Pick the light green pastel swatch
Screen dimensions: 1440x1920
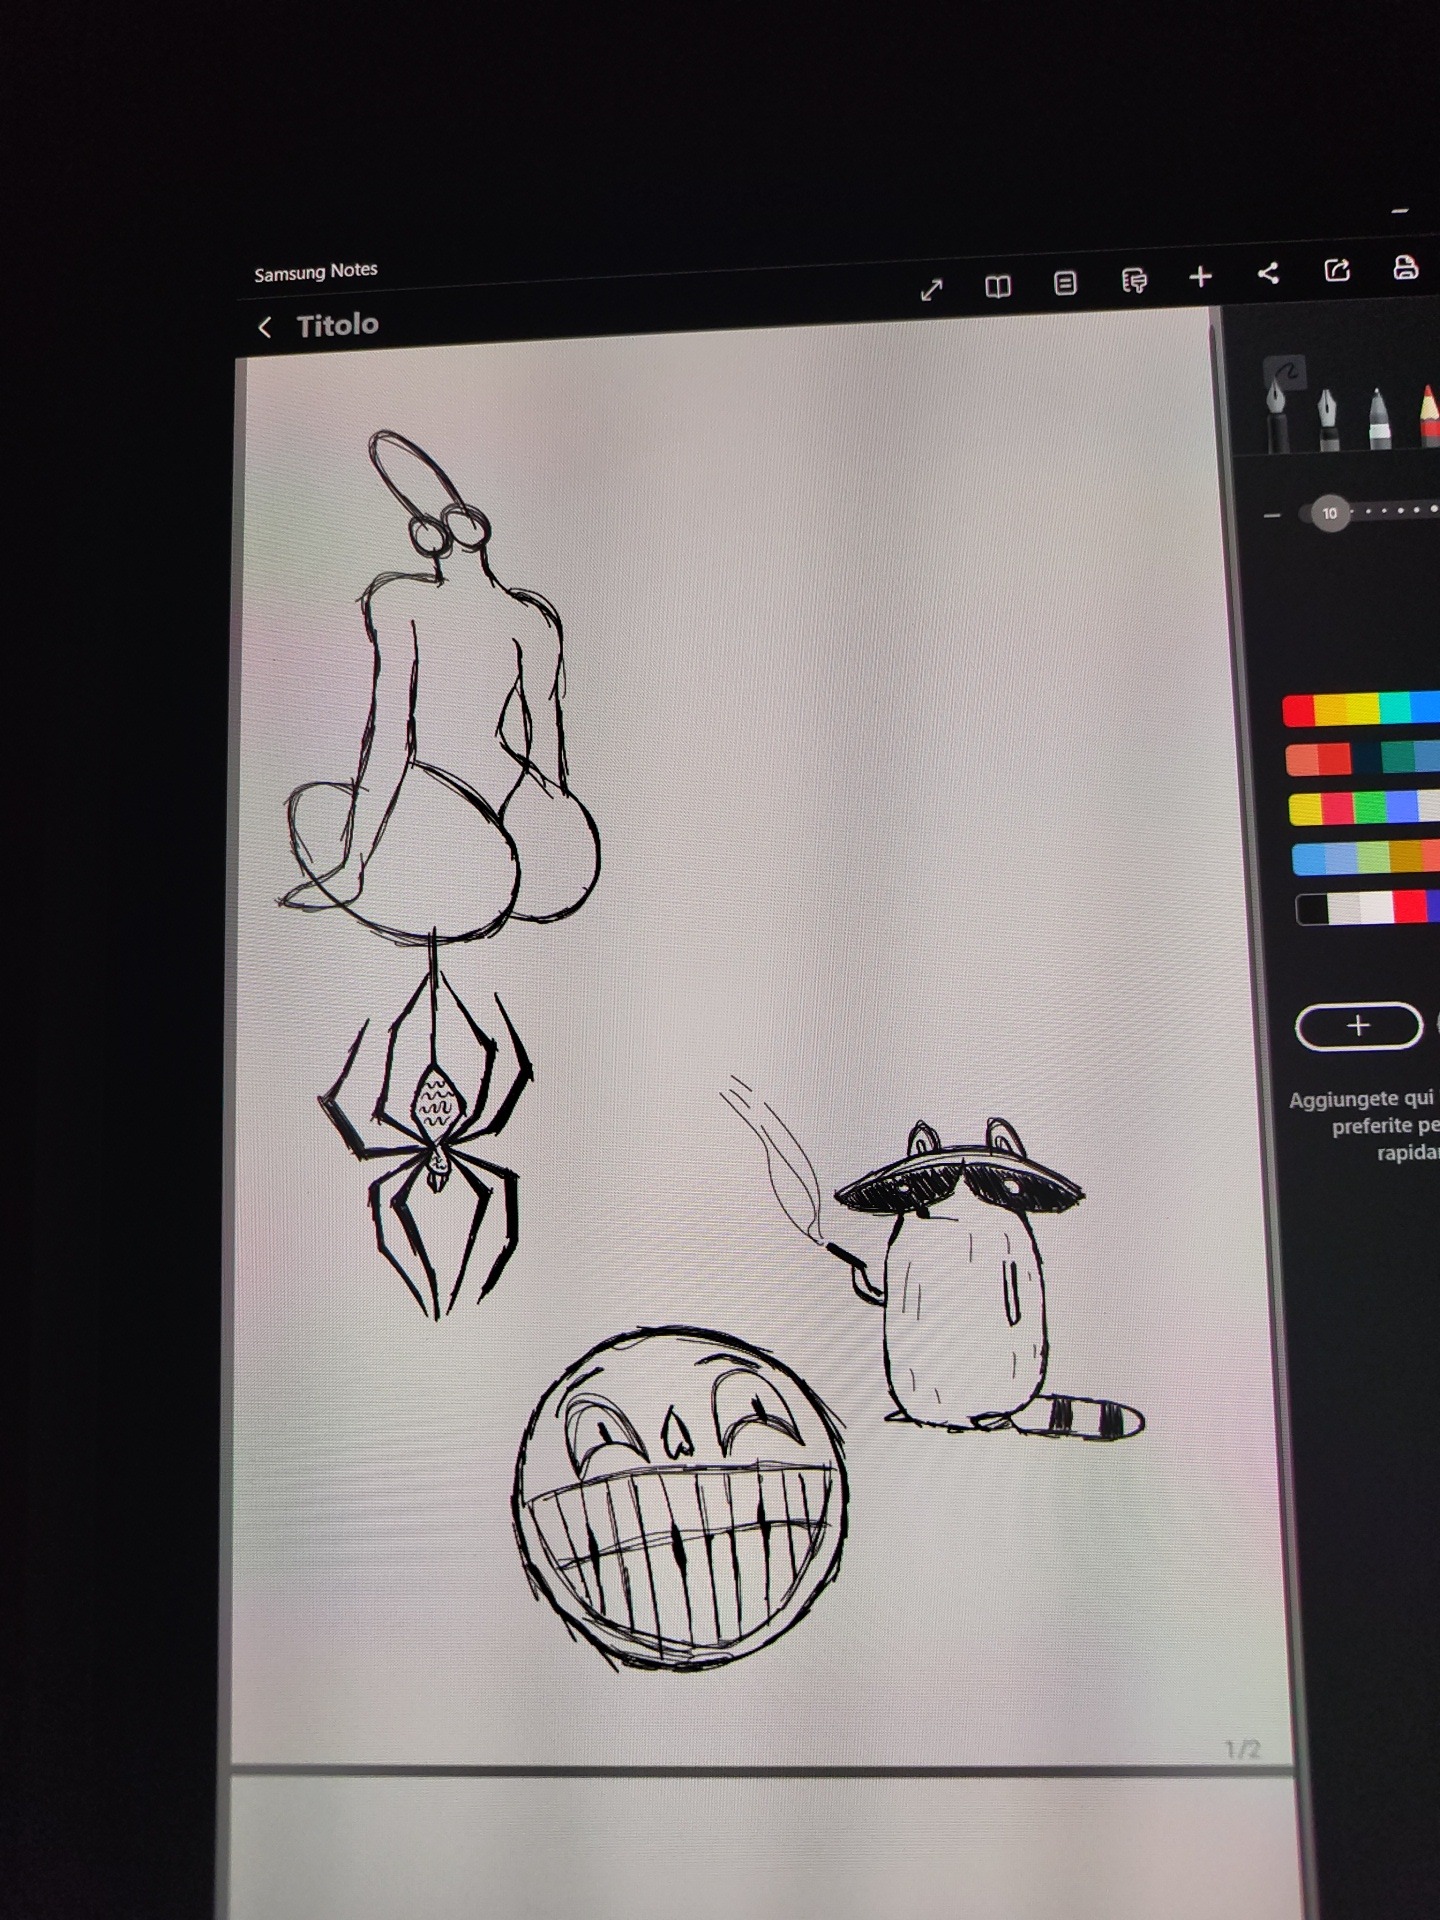click(x=1373, y=857)
